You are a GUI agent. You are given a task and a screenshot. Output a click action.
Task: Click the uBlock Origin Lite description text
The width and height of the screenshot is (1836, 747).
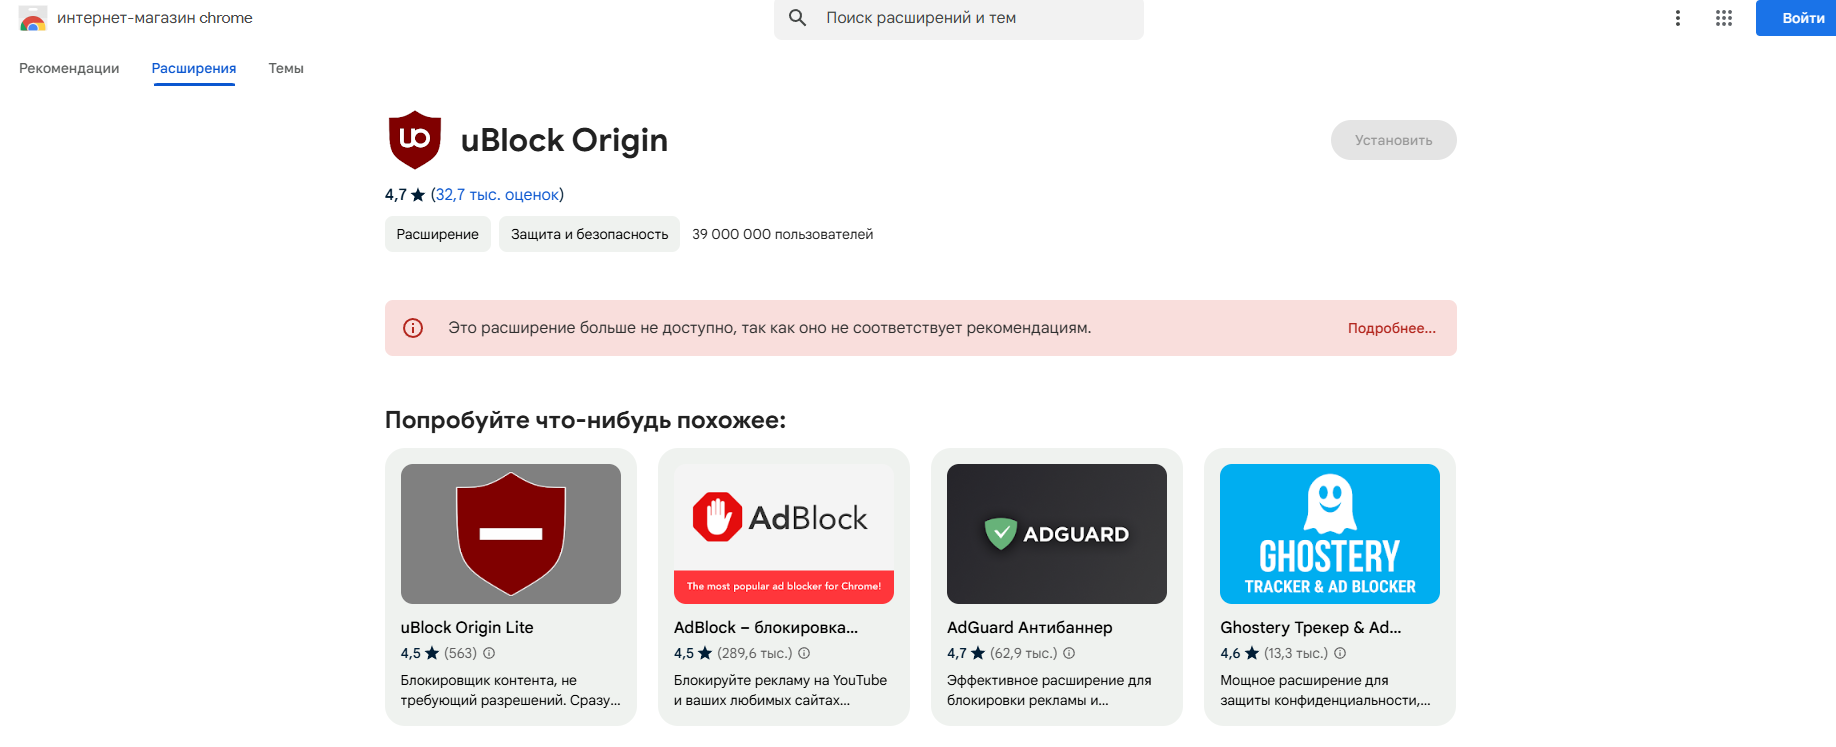pyautogui.click(x=511, y=690)
